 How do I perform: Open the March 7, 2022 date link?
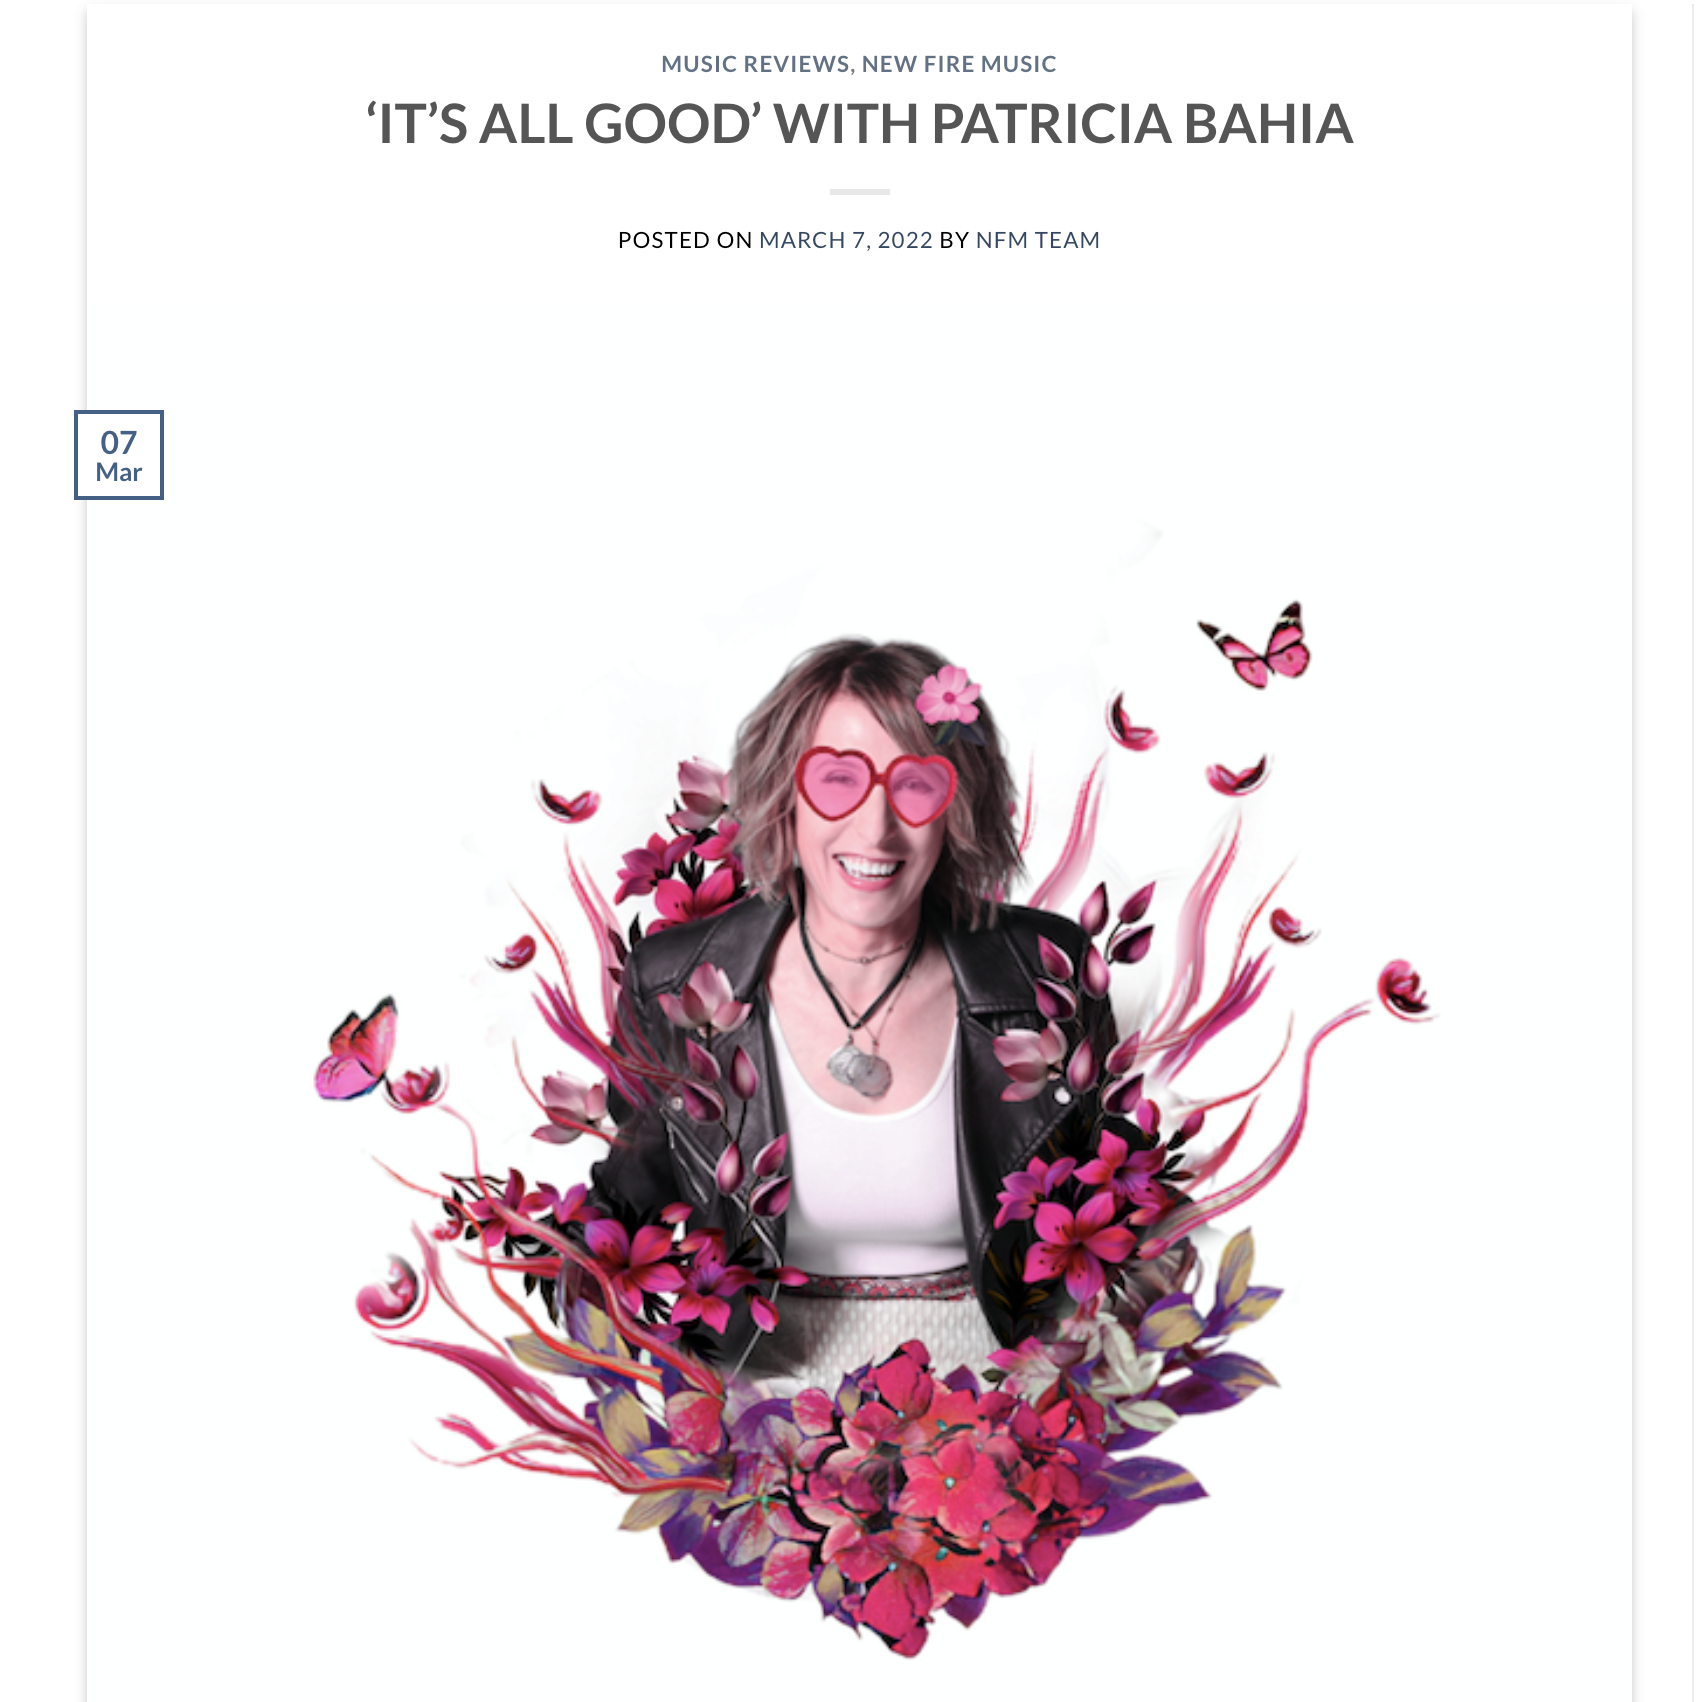point(846,240)
